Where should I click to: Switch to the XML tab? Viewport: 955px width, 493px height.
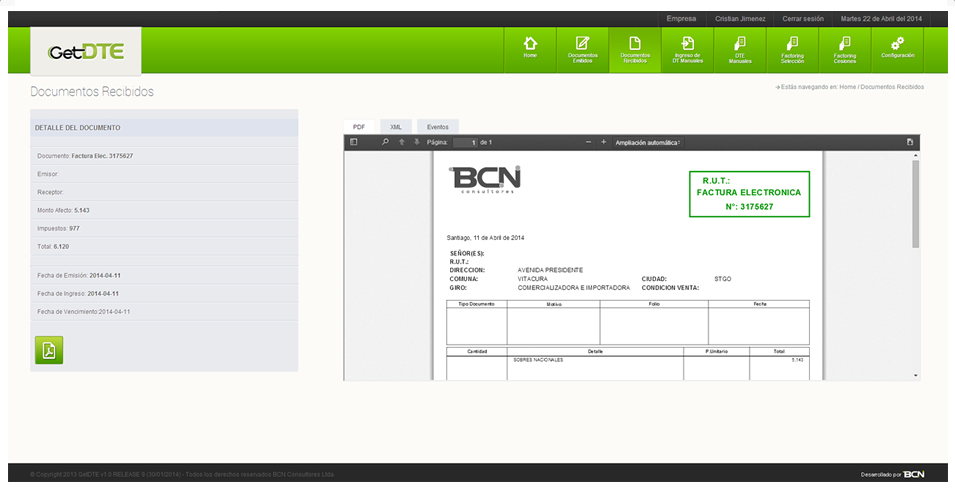point(396,127)
